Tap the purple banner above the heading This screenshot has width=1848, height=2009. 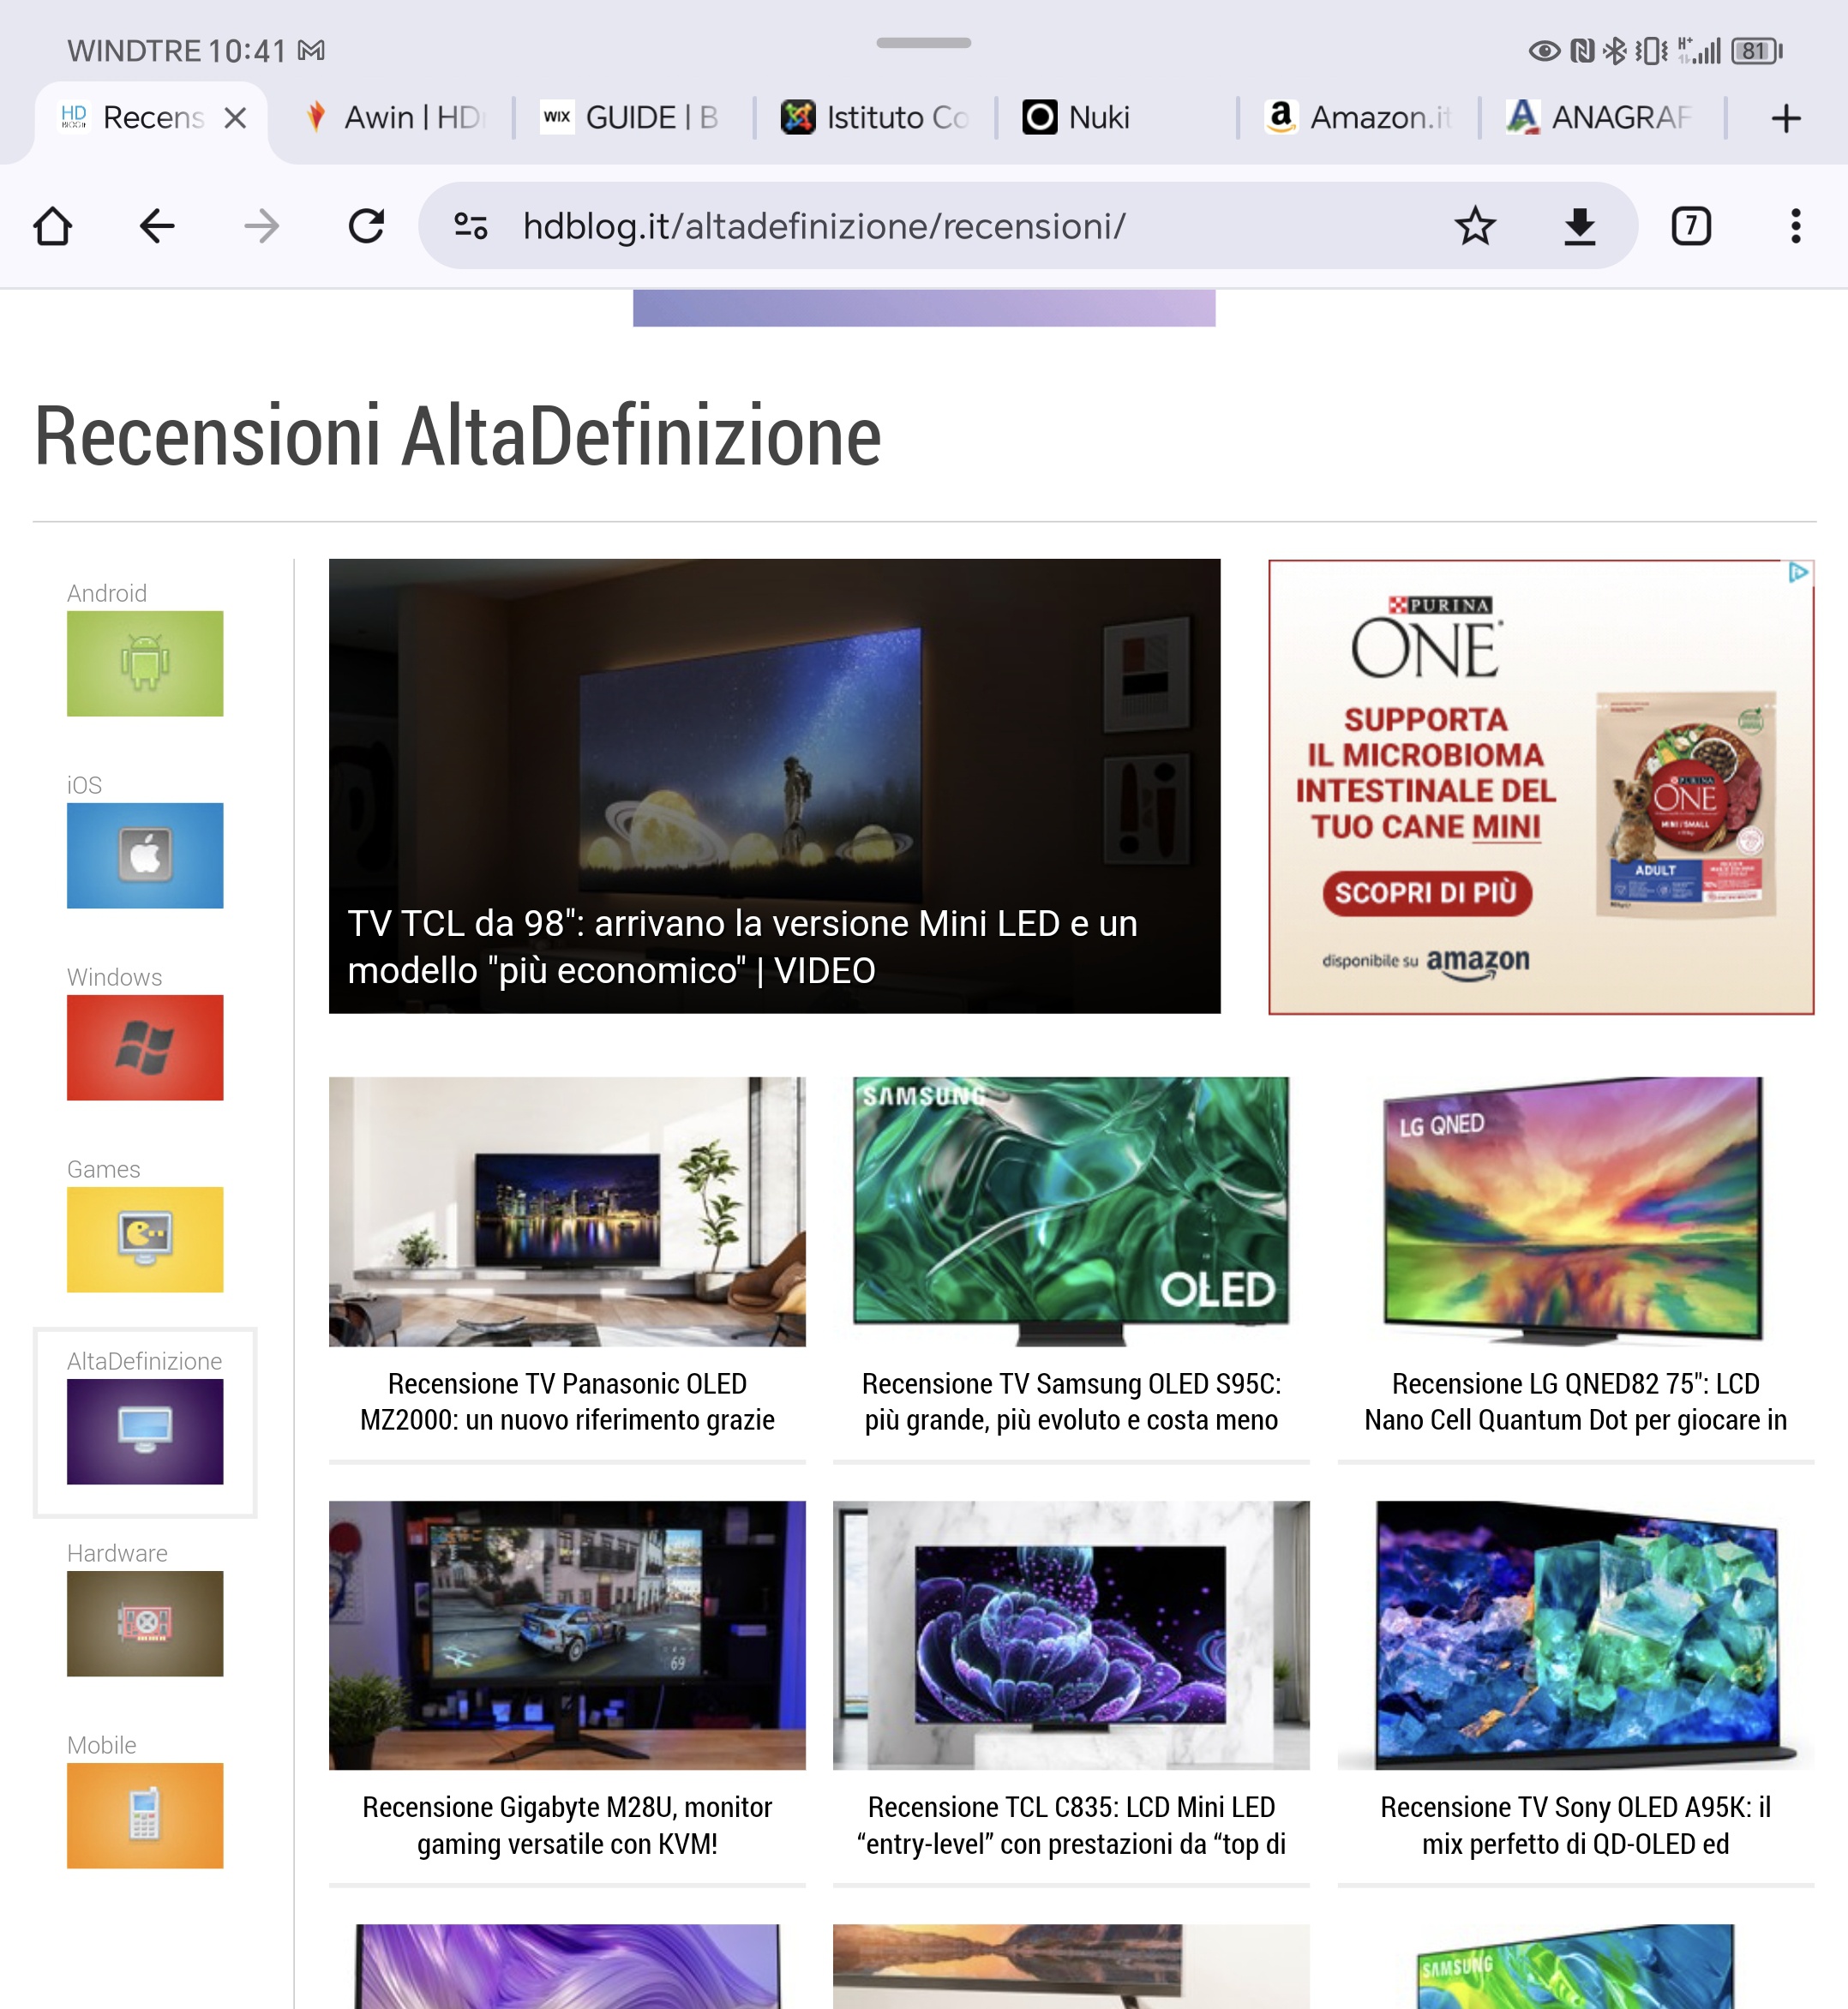point(924,308)
